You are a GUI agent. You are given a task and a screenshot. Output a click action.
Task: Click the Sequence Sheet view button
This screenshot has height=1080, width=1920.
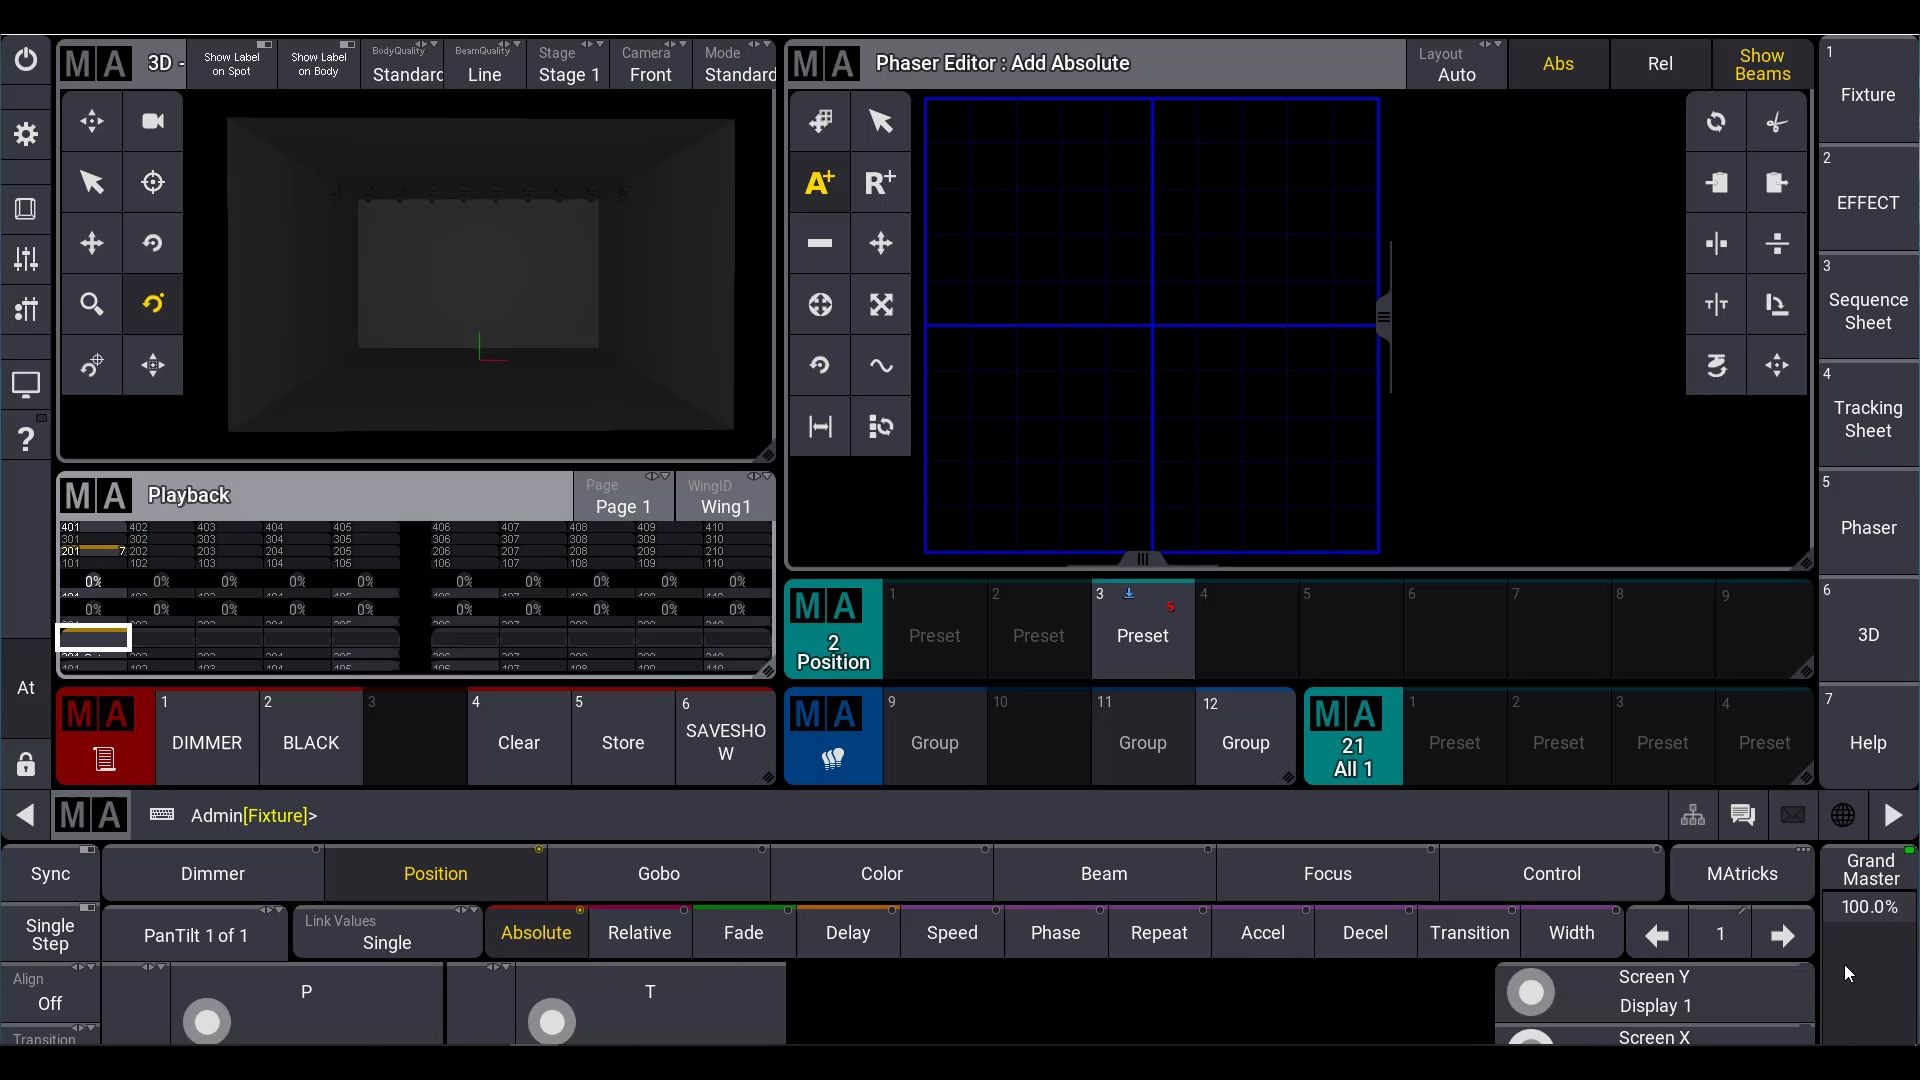click(1867, 311)
